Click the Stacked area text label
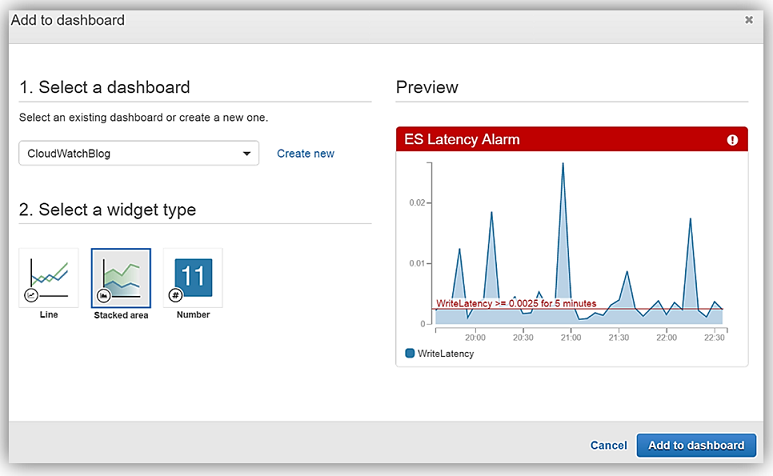This screenshot has height=476, width=773. point(121,315)
